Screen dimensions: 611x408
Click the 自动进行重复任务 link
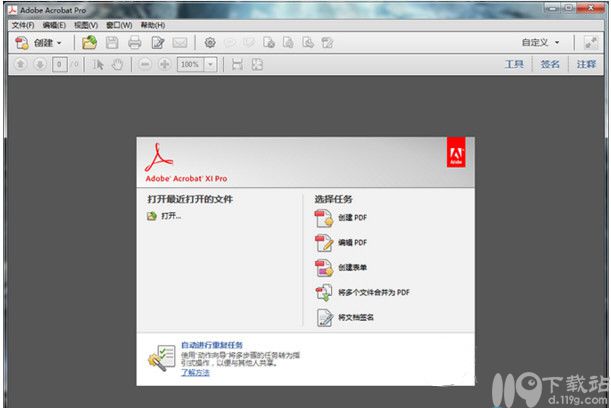[212, 345]
